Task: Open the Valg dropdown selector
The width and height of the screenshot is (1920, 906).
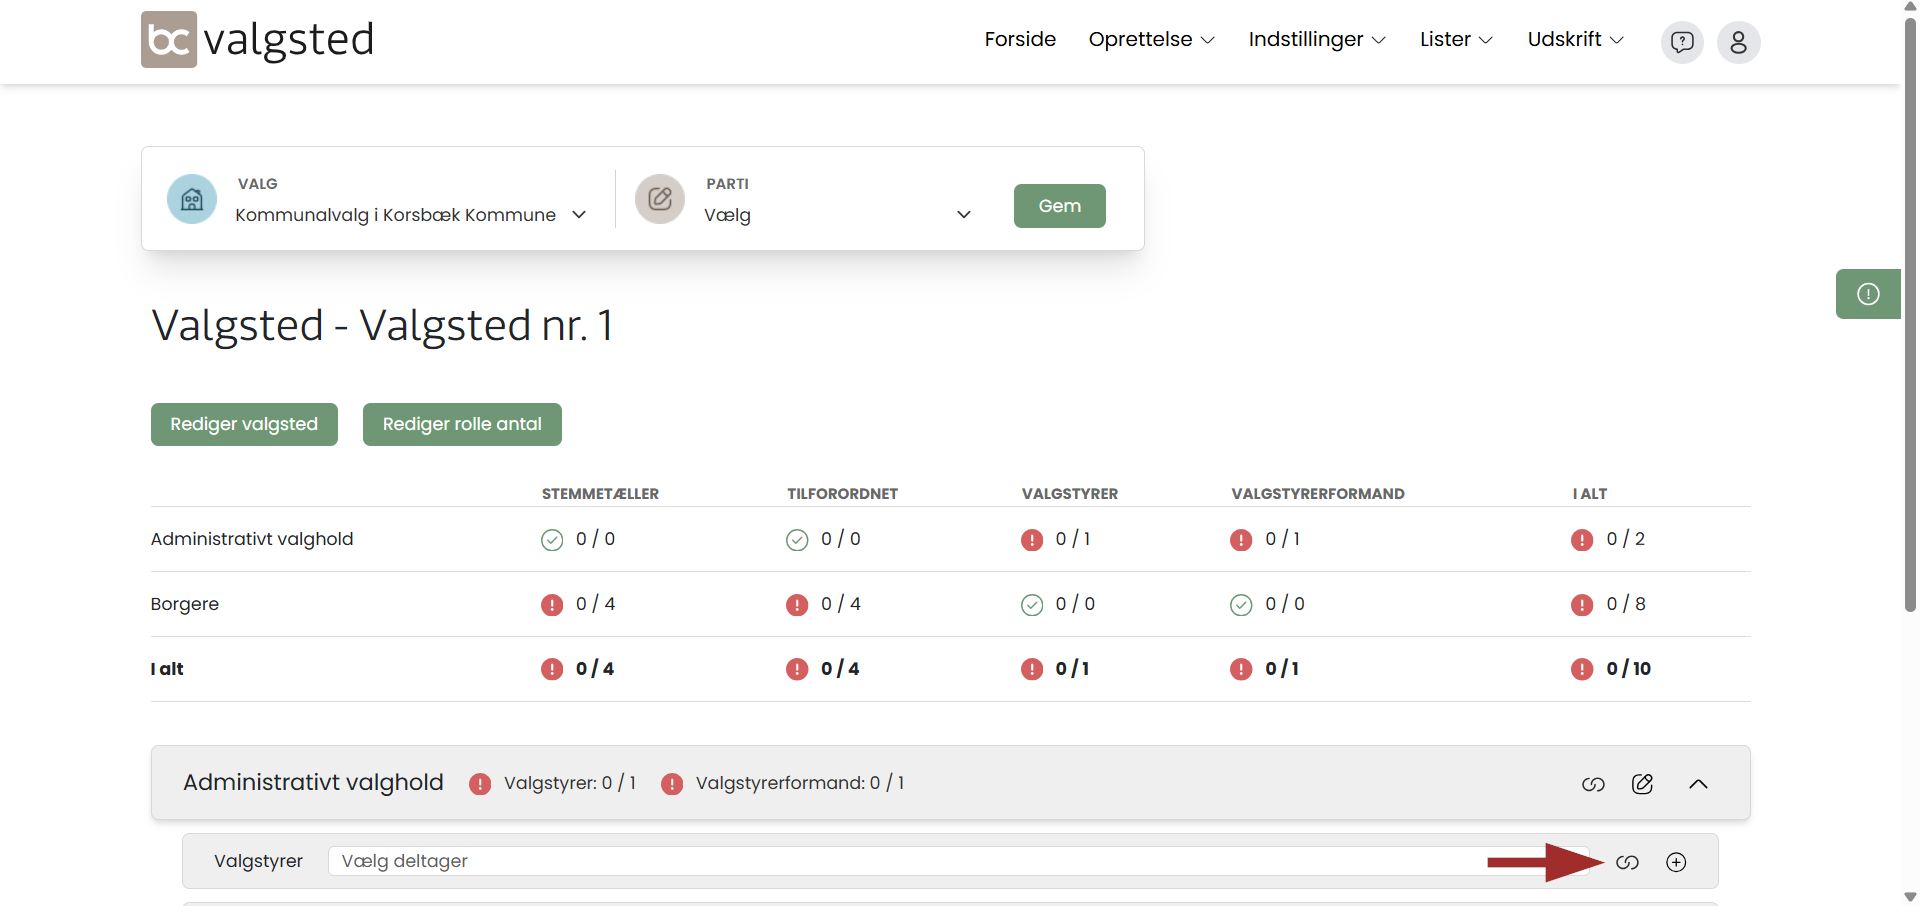Action: point(410,215)
